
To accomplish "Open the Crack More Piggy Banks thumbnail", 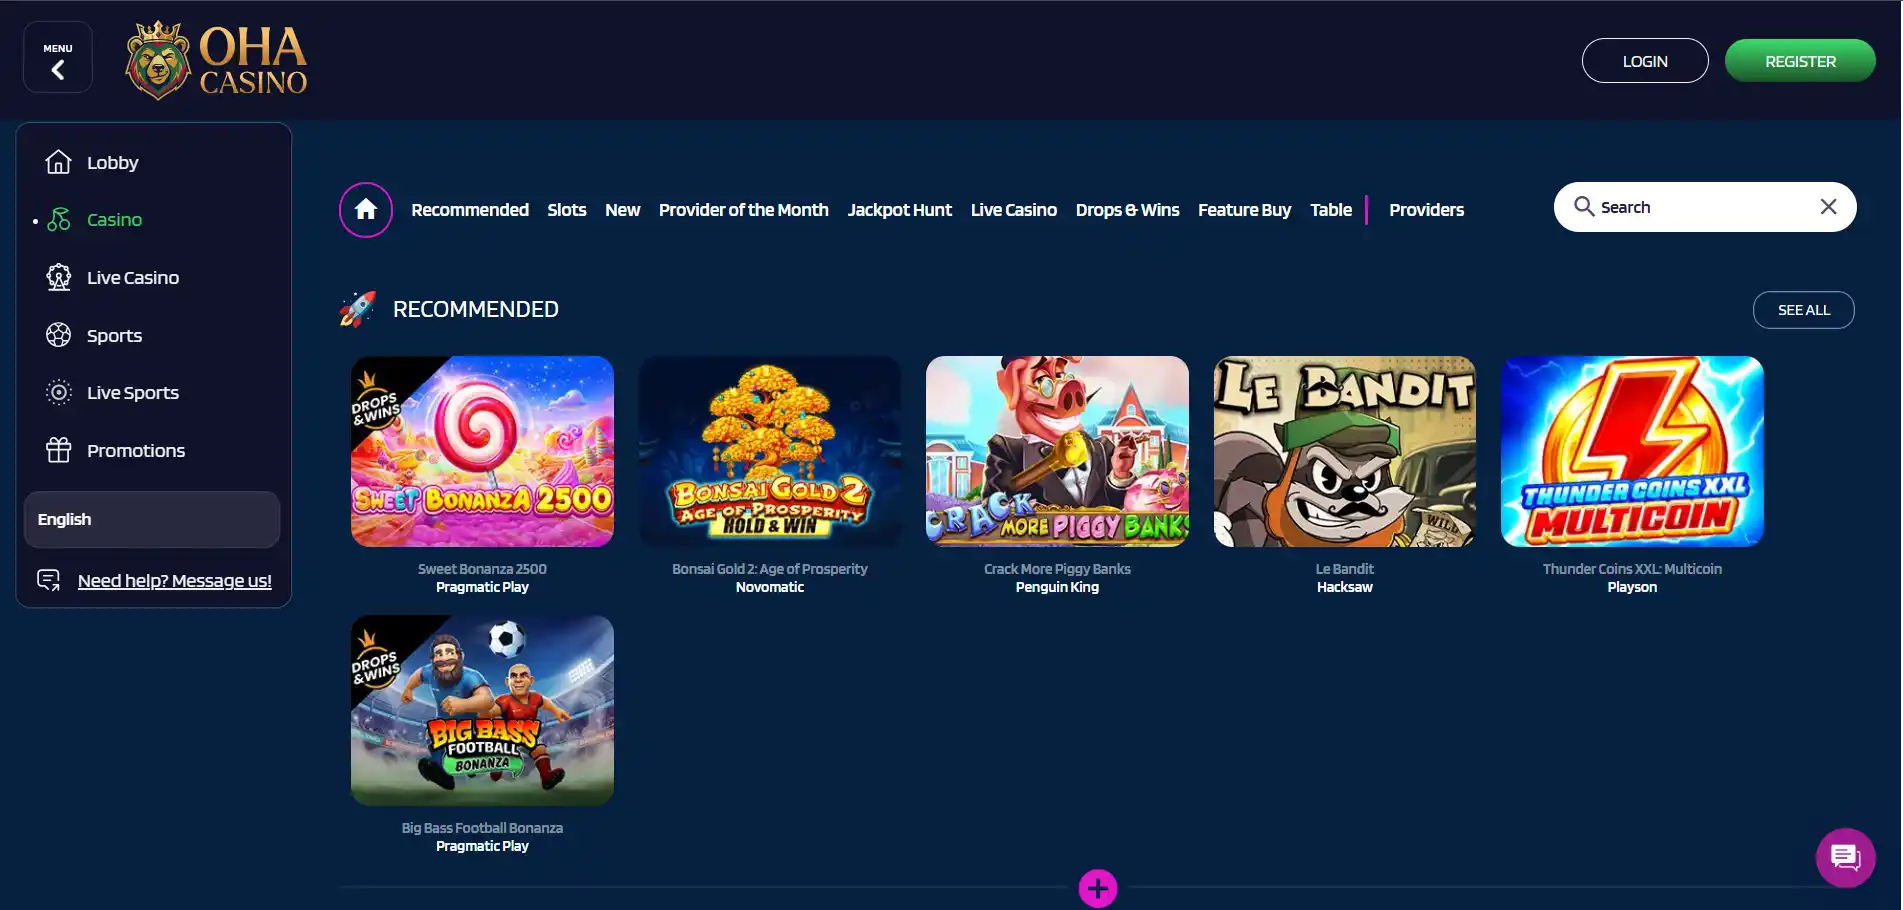I will tap(1057, 451).
